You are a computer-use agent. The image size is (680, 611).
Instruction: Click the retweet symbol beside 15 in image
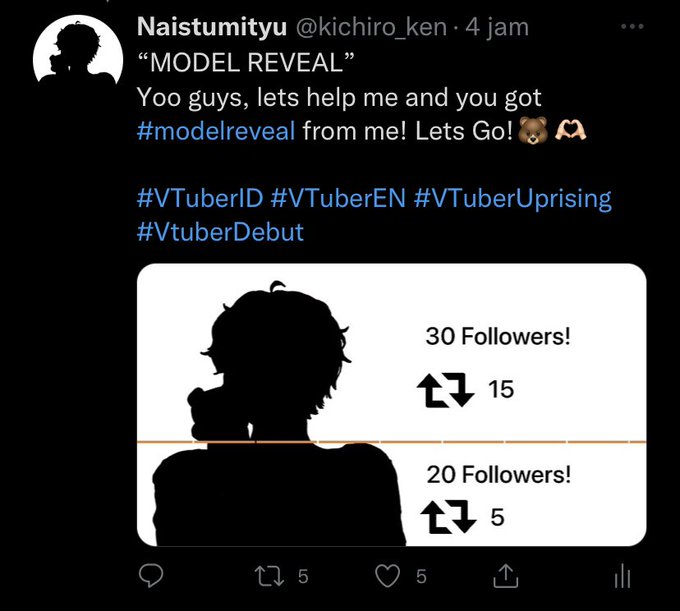tap(446, 390)
